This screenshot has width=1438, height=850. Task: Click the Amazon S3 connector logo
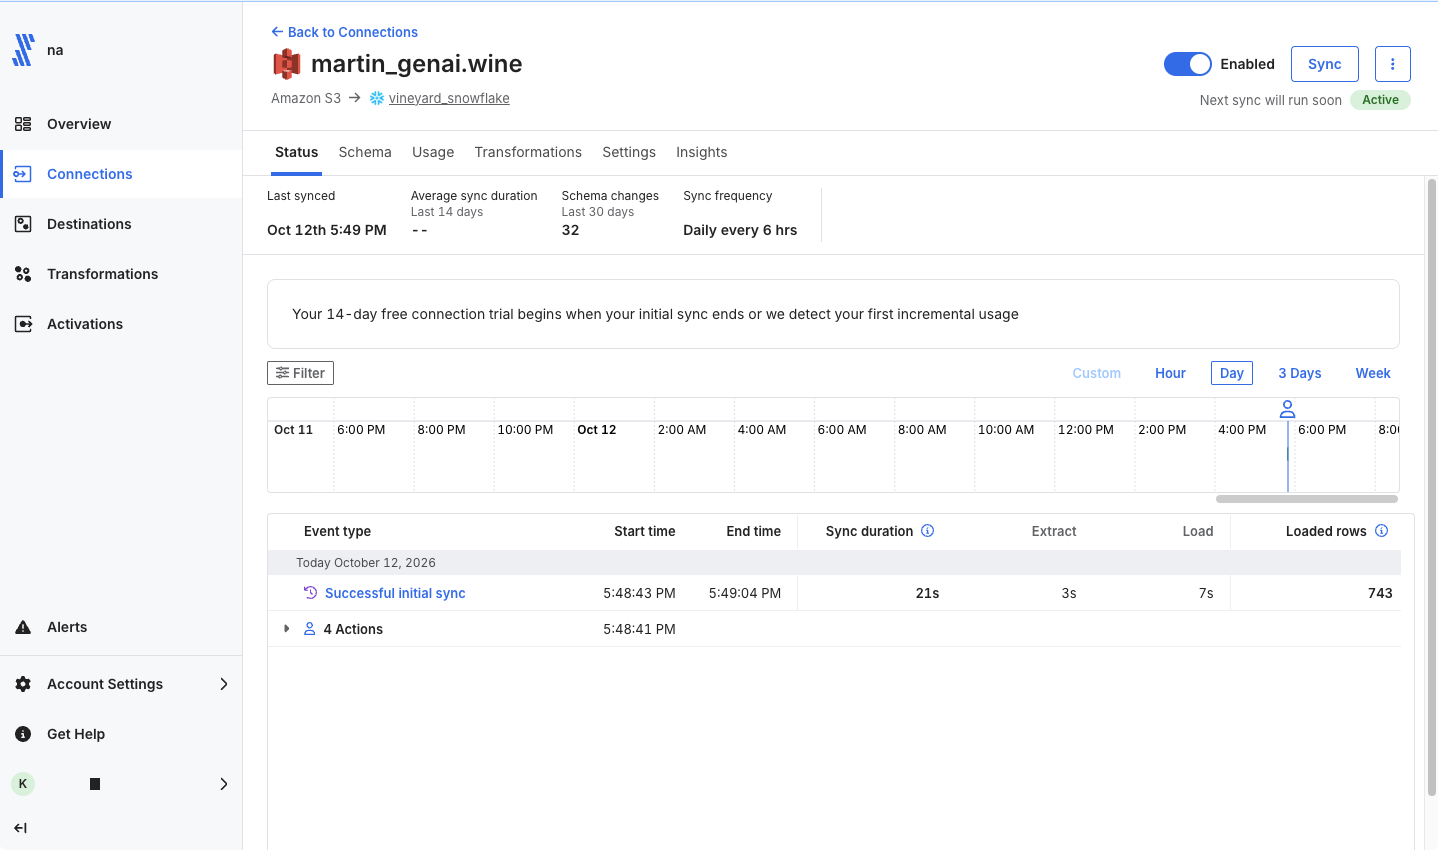(287, 64)
